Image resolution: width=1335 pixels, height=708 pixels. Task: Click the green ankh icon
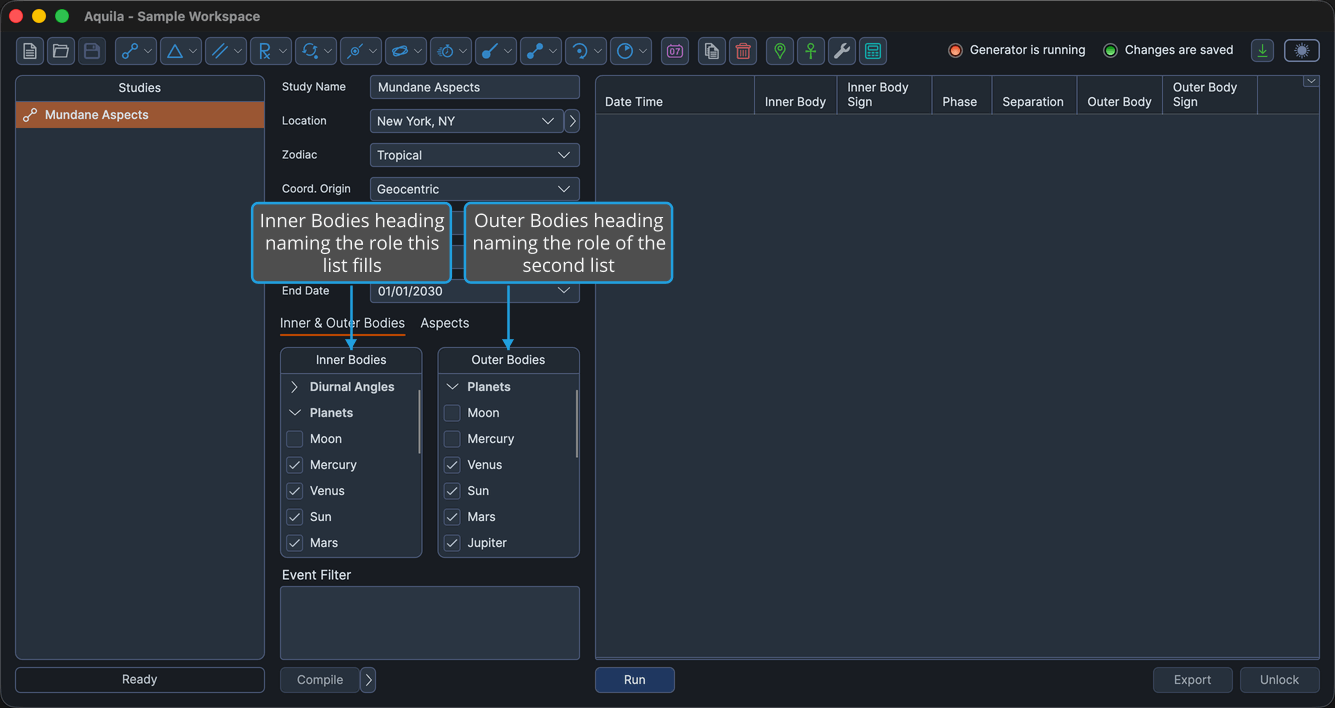811,51
